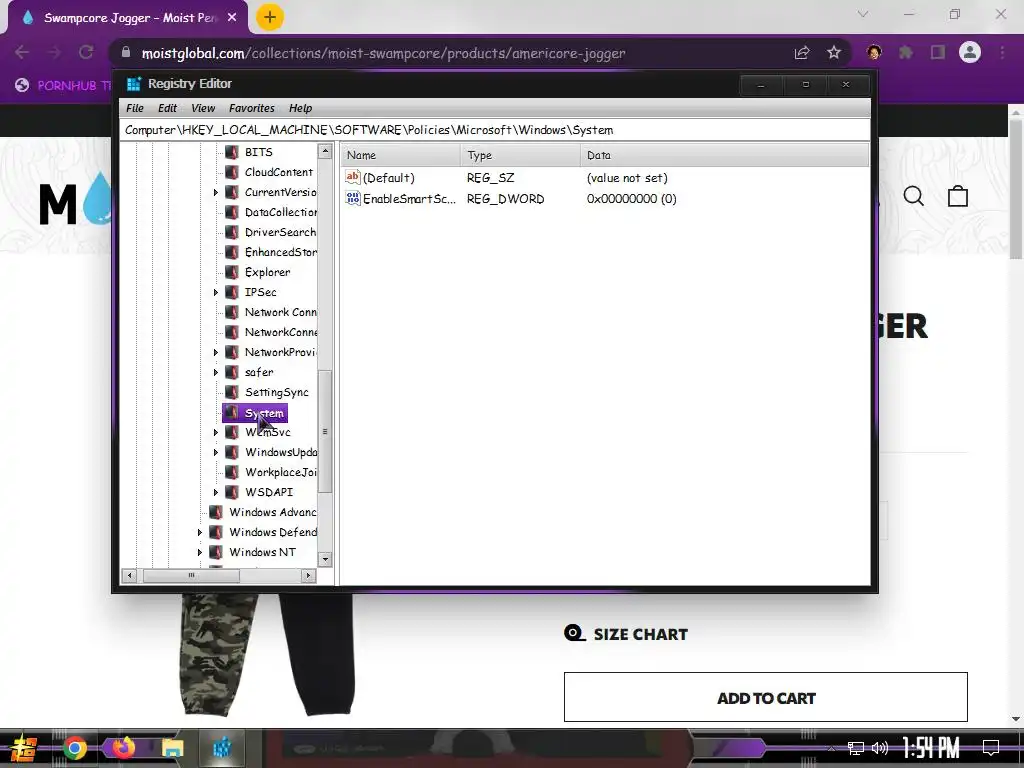Open the site search magnifier icon
1024x768 pixels.
click(x=914, y=196)
